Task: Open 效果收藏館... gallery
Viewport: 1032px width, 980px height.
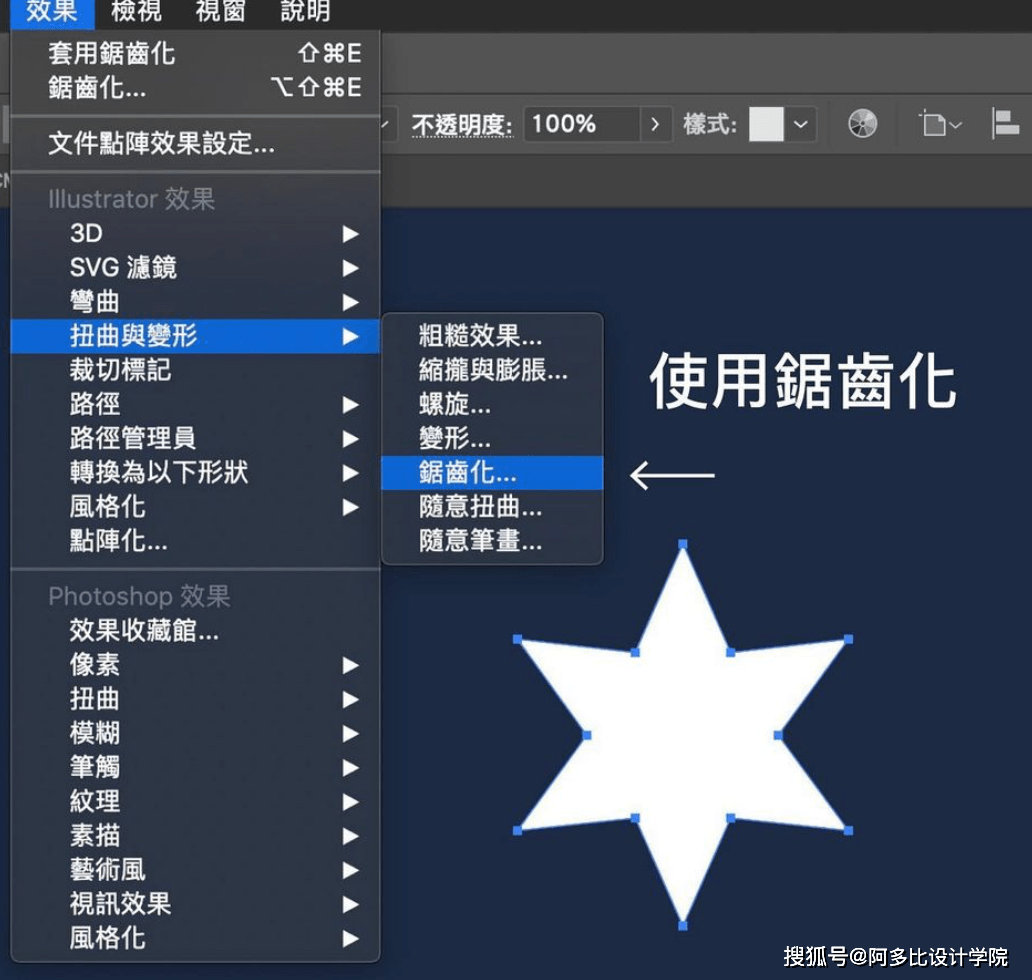Action: (195, 631)
